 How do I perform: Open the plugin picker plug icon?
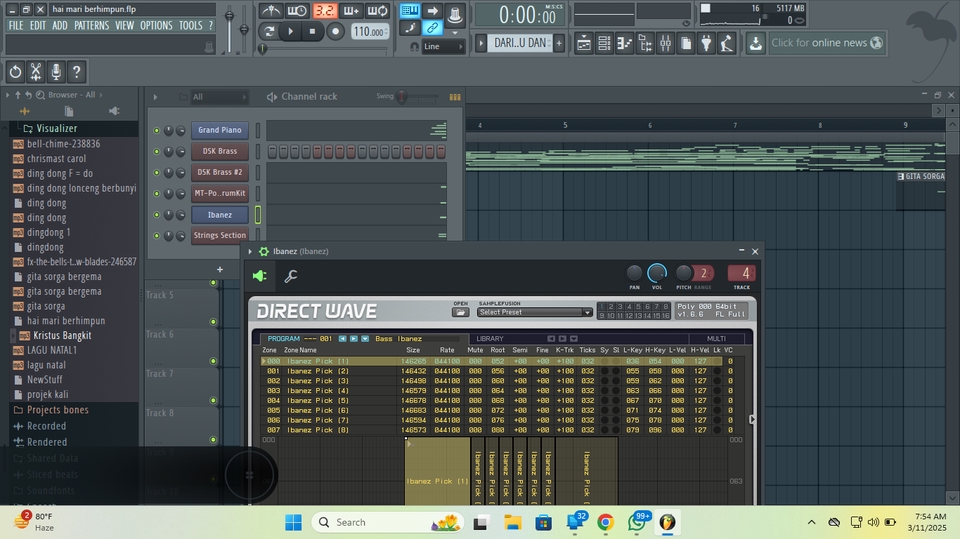(707, 43)
